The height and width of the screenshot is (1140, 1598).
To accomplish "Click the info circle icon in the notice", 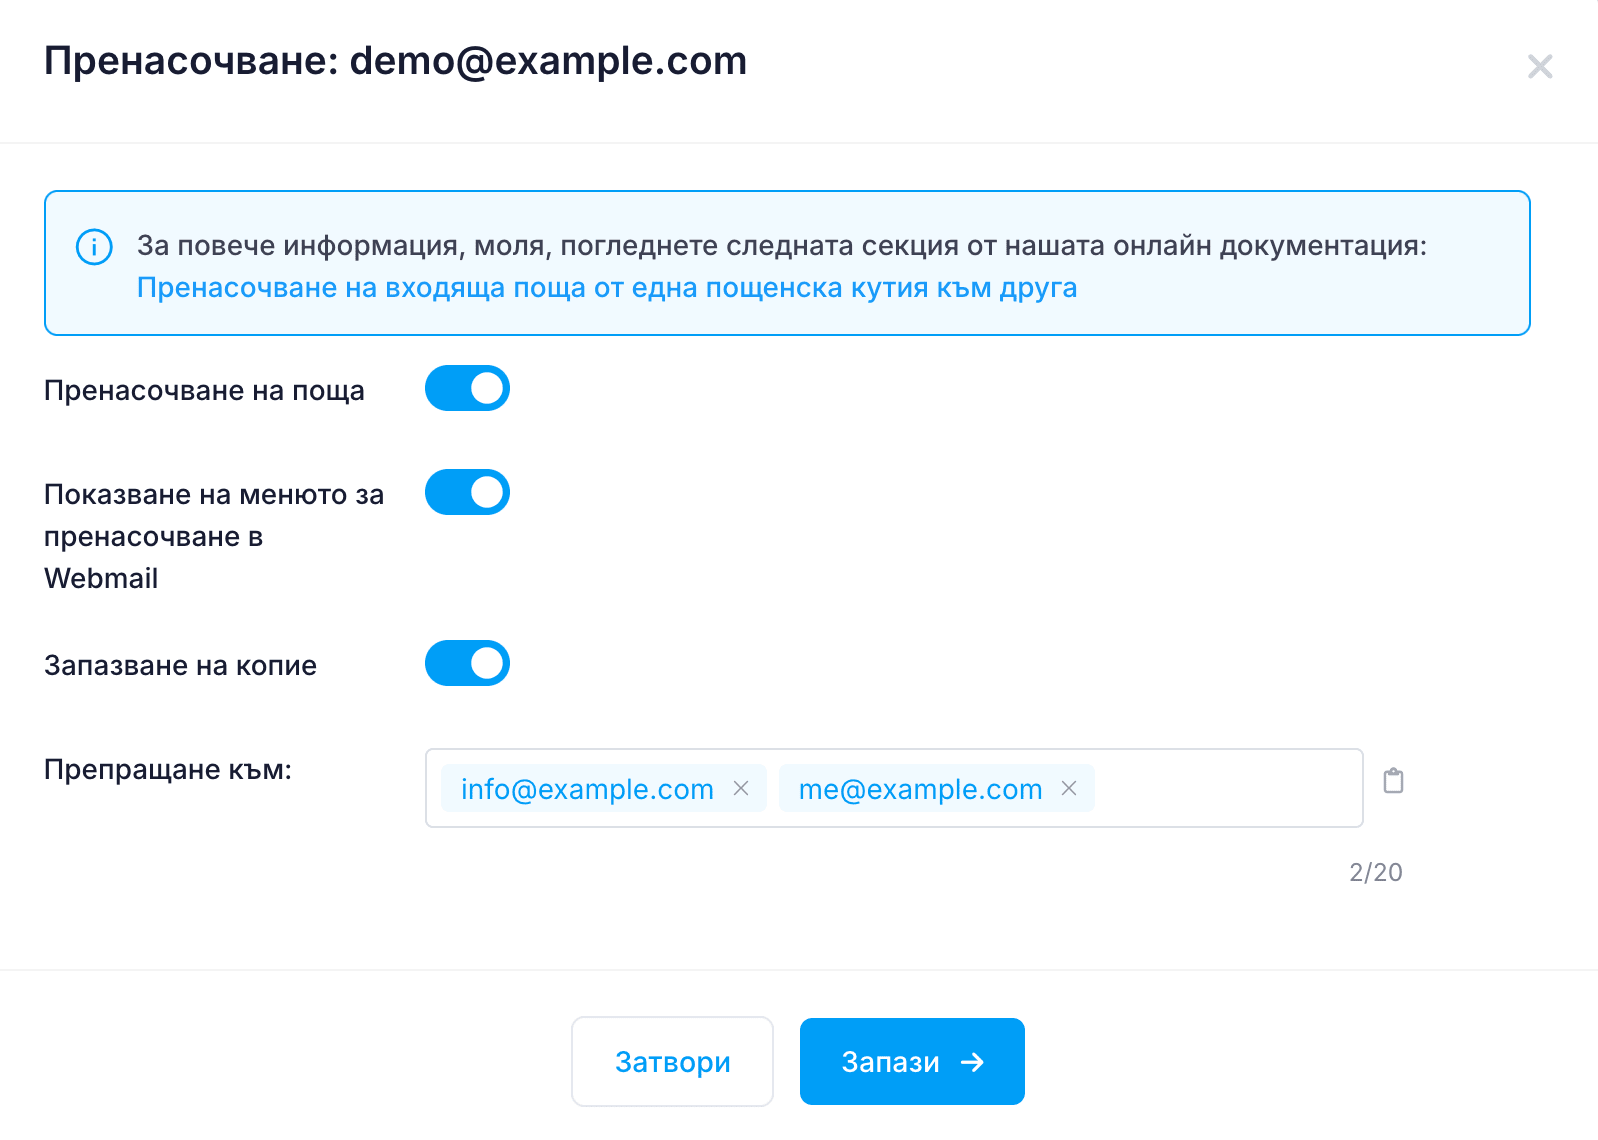I will (94, 247).
